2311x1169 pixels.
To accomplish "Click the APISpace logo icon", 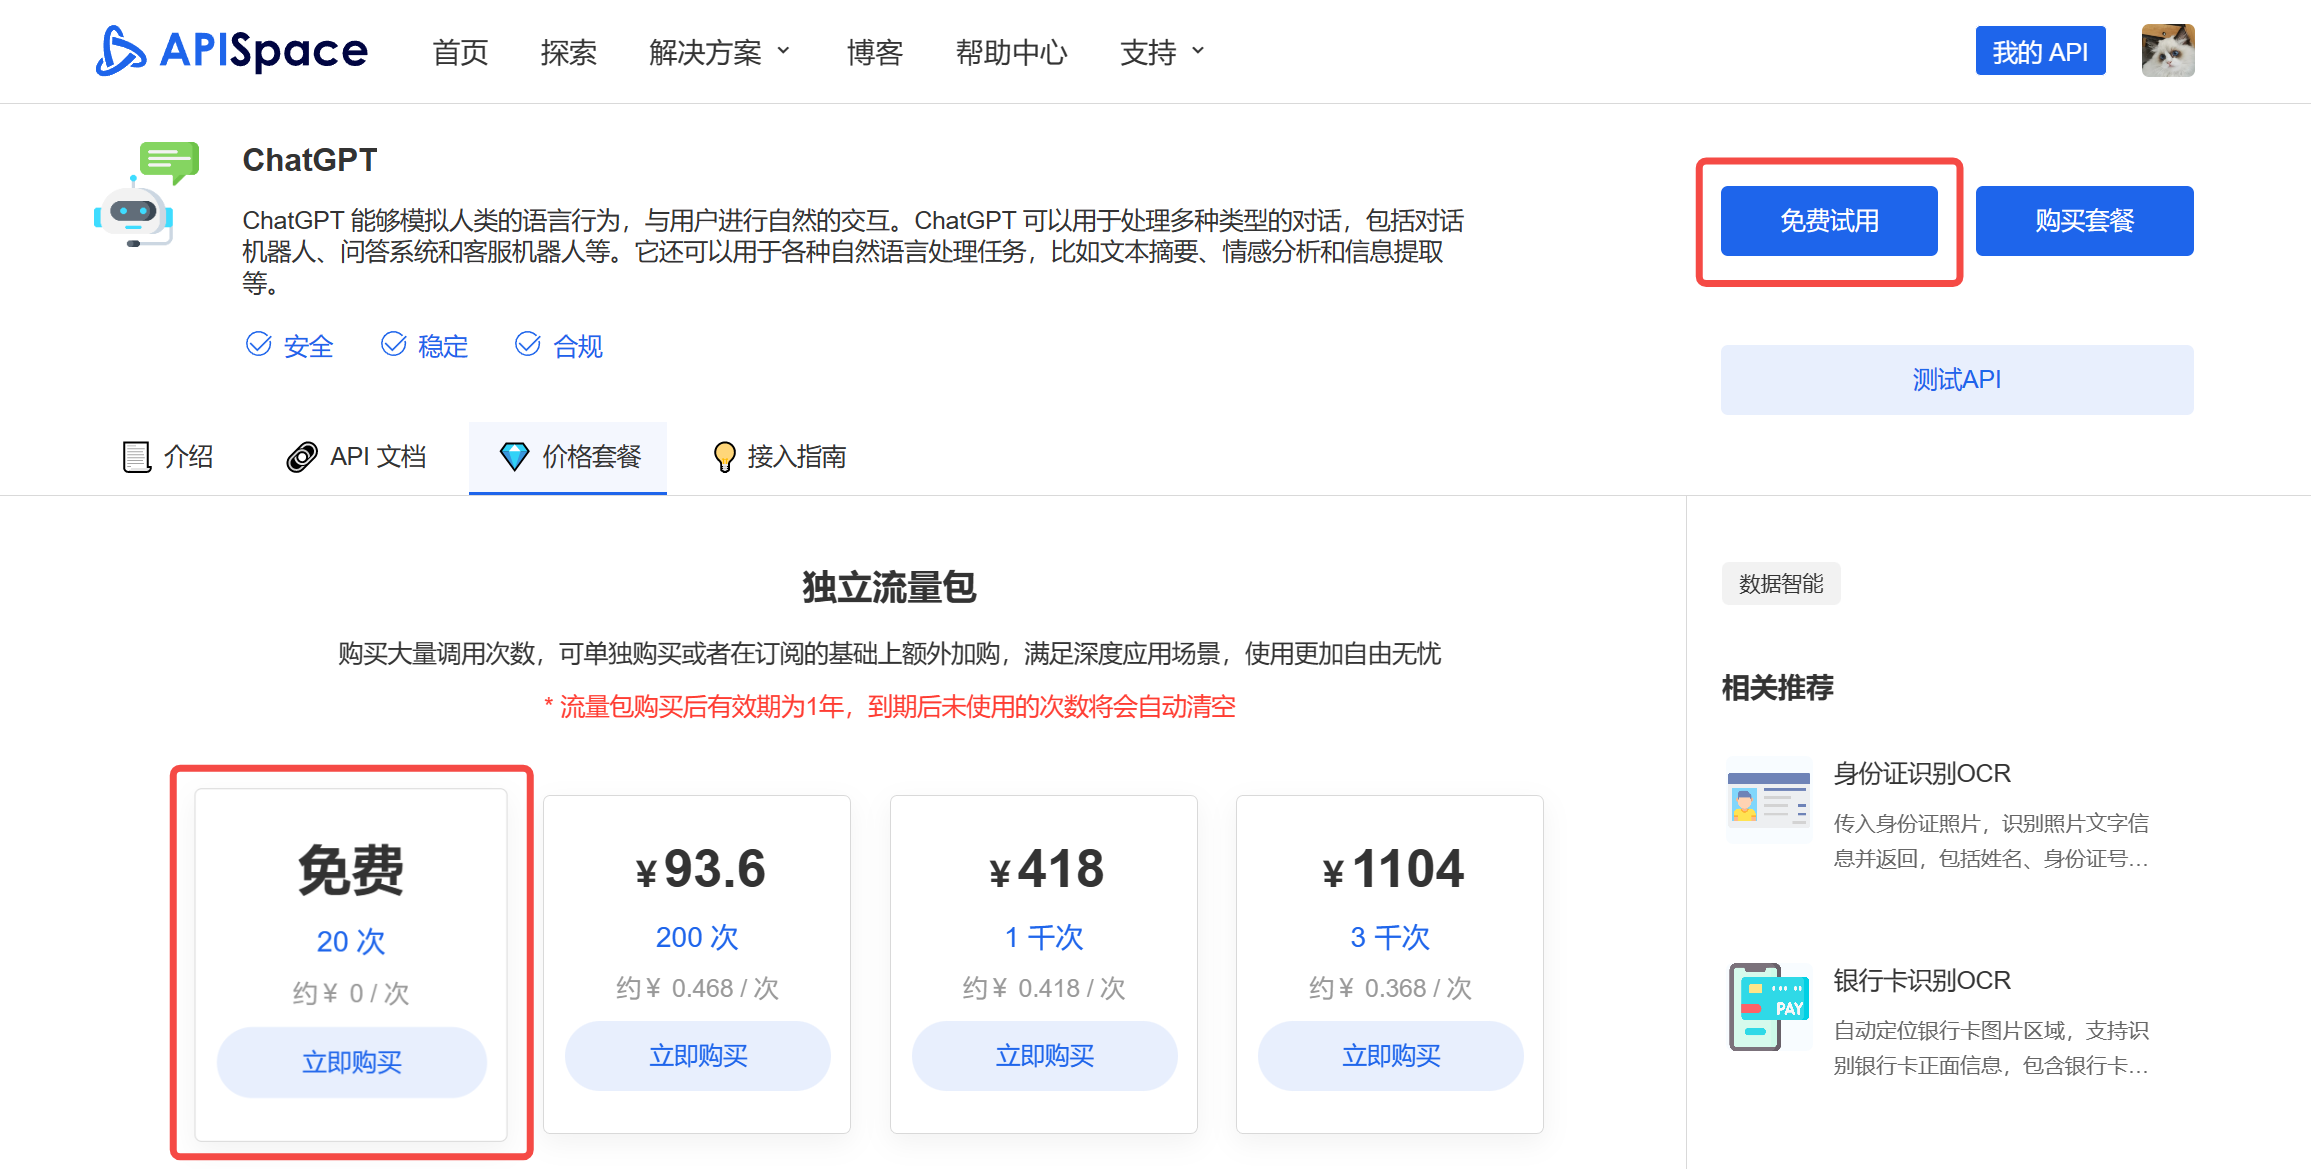I will (x=121, y=51).
